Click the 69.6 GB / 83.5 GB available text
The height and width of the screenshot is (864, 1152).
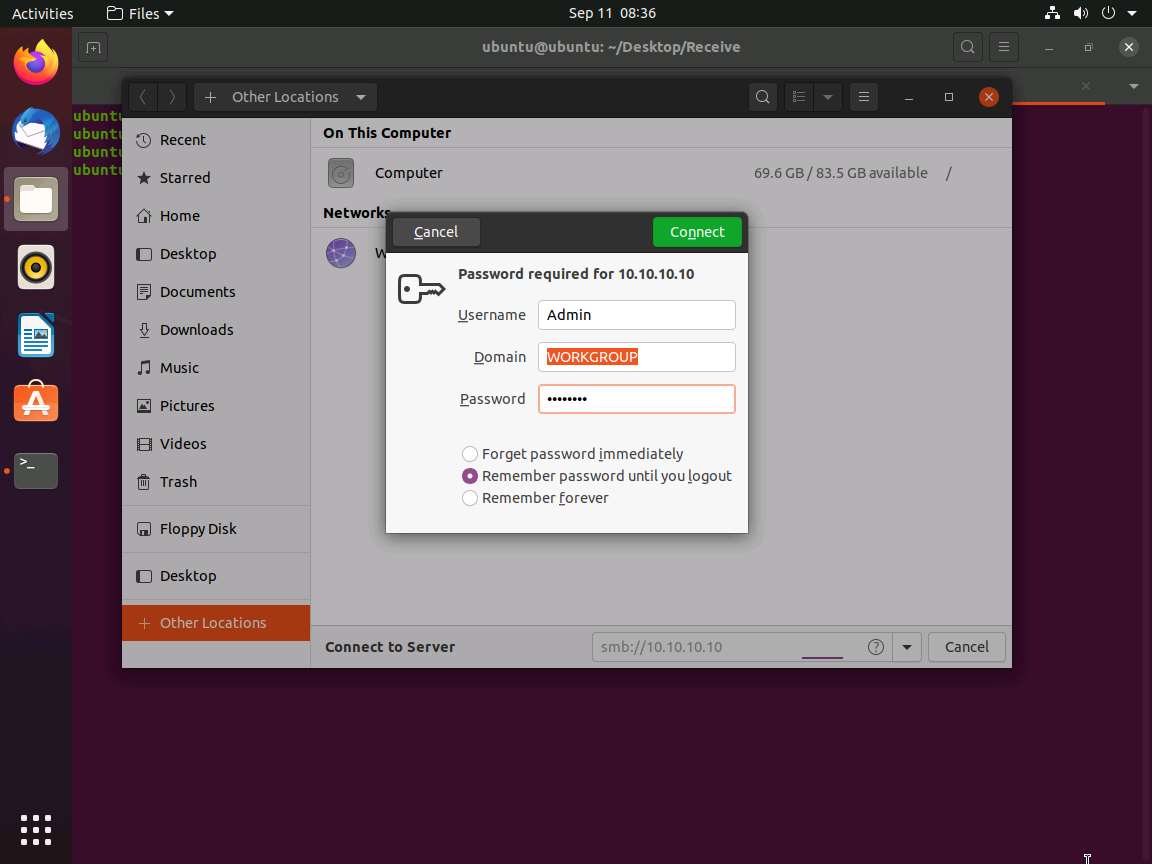pyautogui.click(x=840, y=173)
